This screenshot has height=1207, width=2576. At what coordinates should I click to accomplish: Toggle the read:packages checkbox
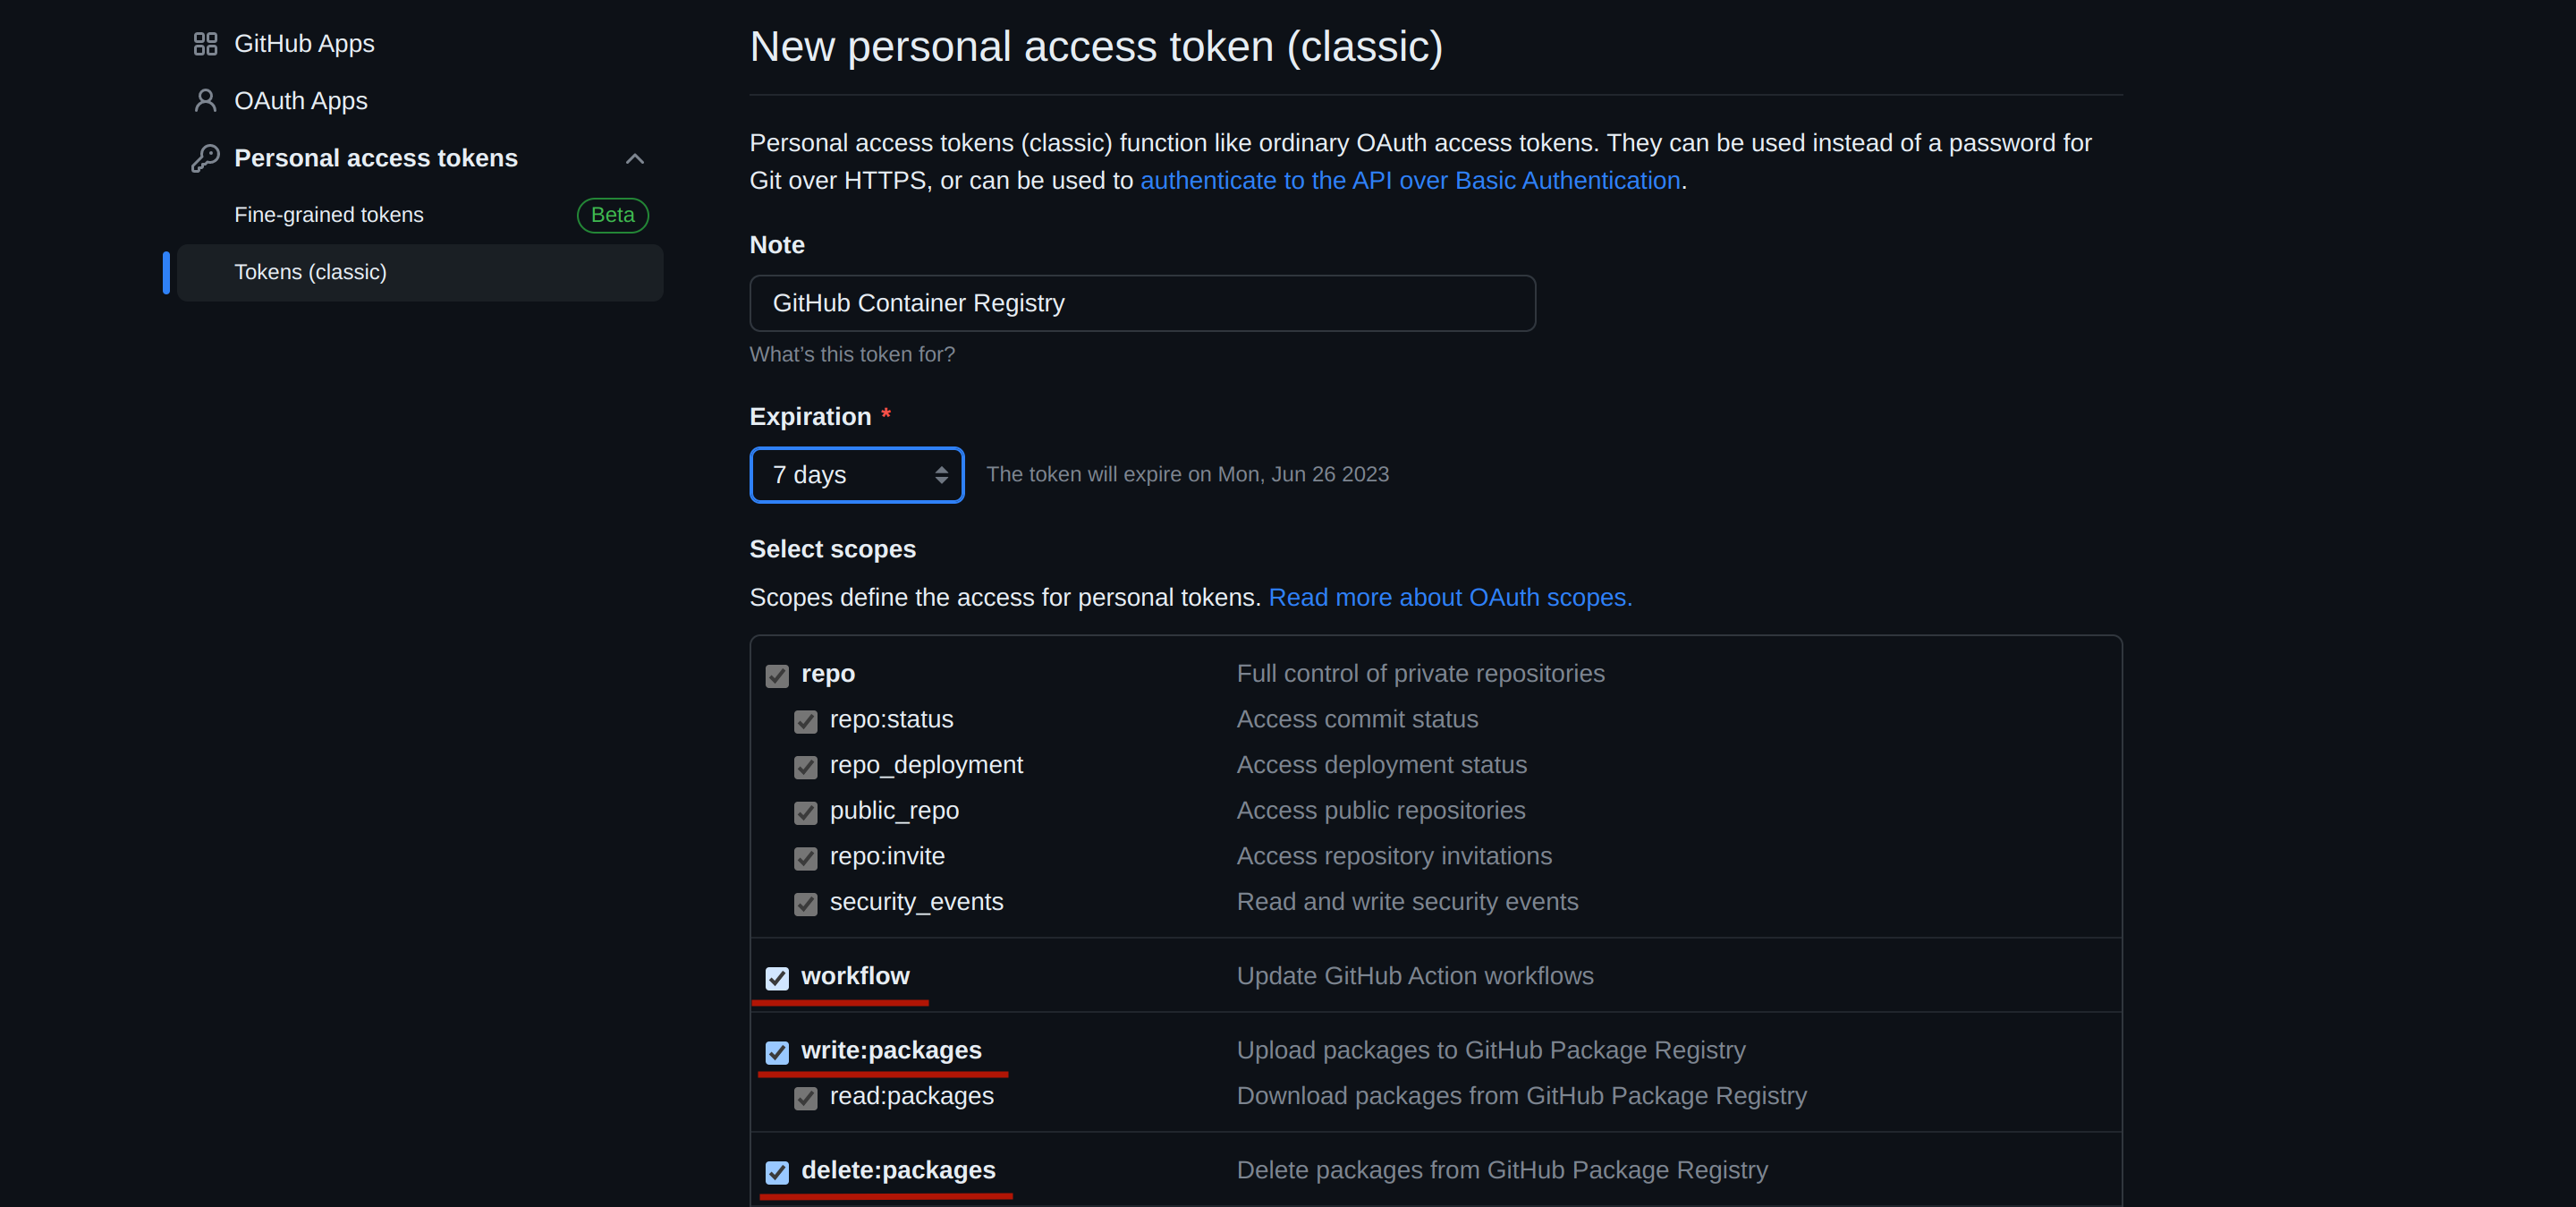(x=805, y=1098)
